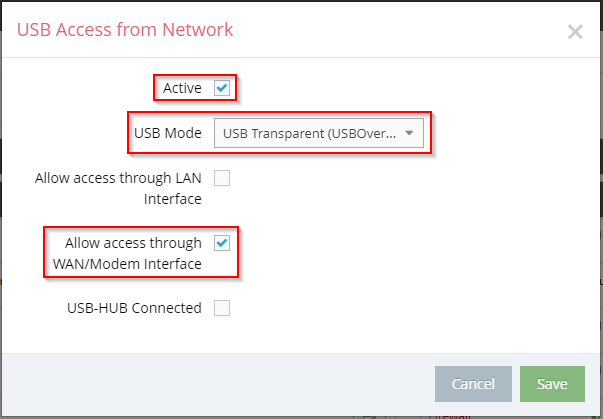
Task: Tick the USB-HUB Connected checkbox
Action: 222,308
